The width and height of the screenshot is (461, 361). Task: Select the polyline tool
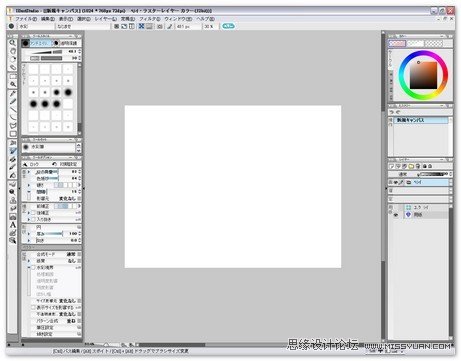(x=12, y=126)
